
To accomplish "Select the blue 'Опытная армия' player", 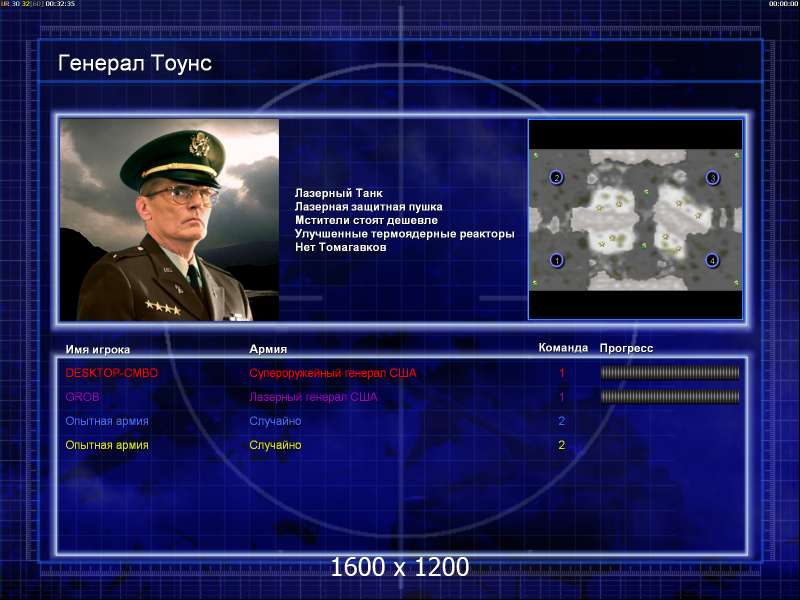I will tap(107, 421).
